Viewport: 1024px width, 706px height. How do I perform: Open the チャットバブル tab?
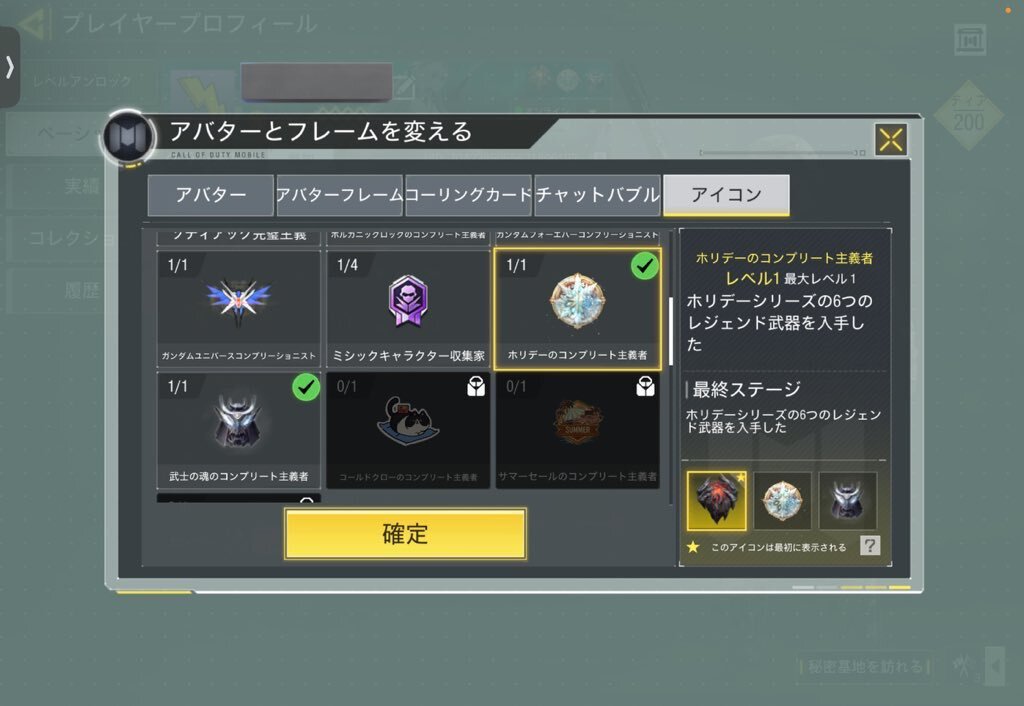(x=597, y=195)
